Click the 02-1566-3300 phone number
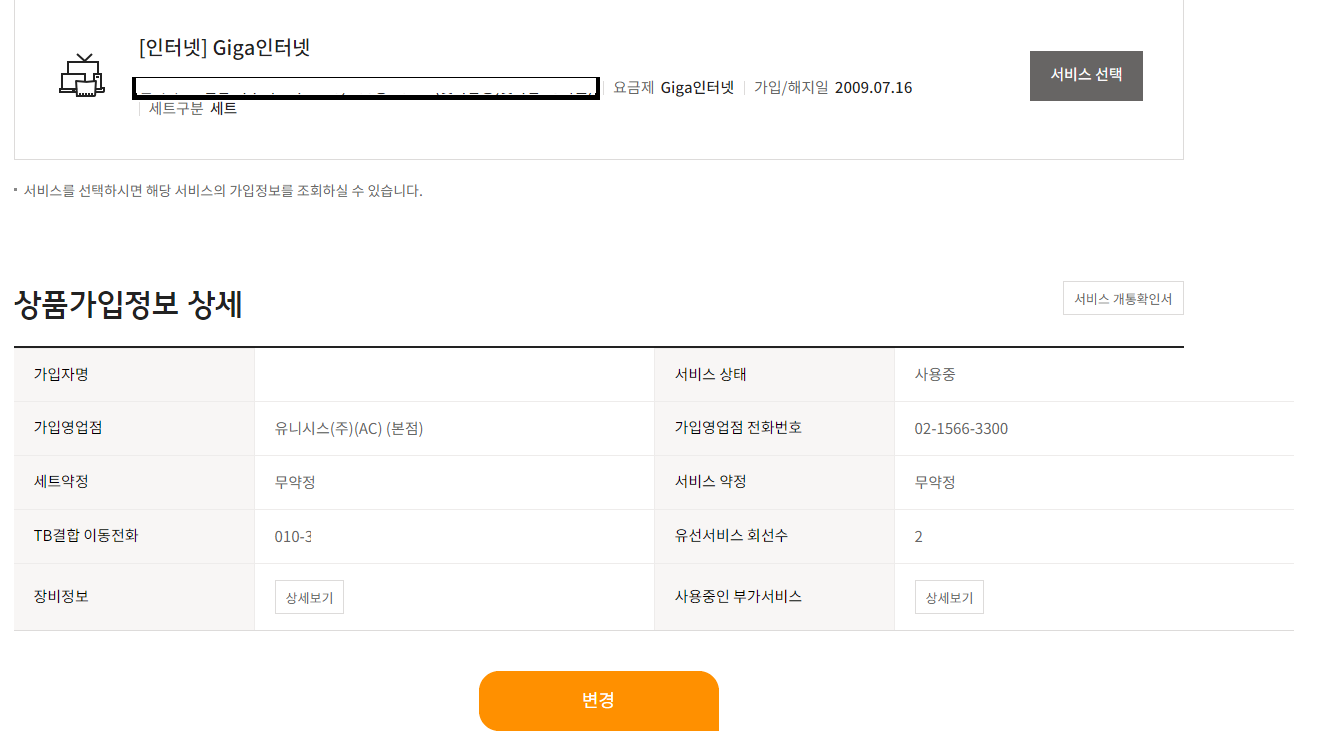Image resolution: width=1329 pixels, height=745 pixels. 961,428
